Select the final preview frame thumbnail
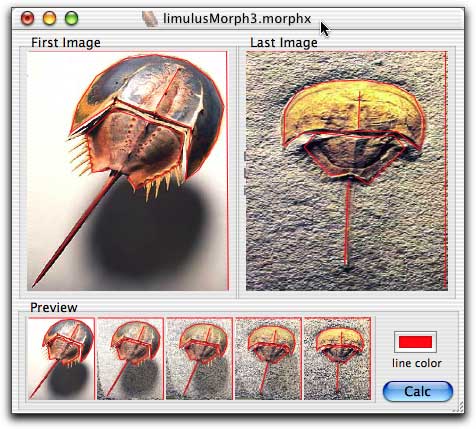The width and height of the screenshot is (476, 429). click(337, 359)
